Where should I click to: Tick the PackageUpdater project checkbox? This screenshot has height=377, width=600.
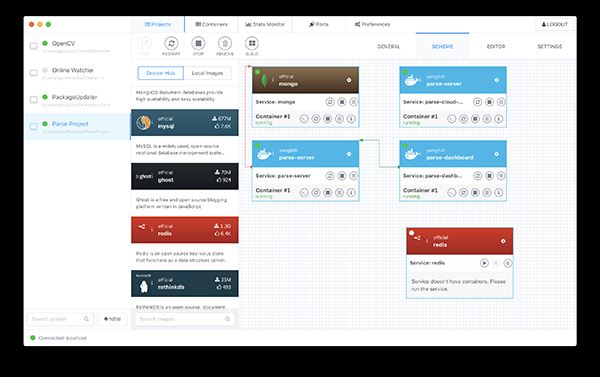(x=34, y=100)
